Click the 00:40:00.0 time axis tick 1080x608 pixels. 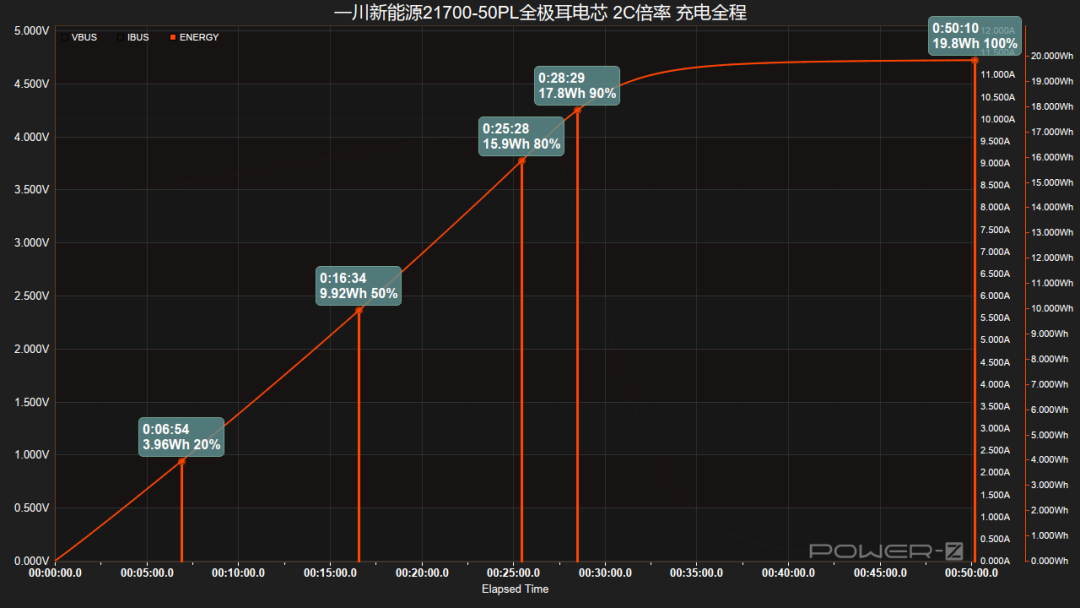[788, 573]
